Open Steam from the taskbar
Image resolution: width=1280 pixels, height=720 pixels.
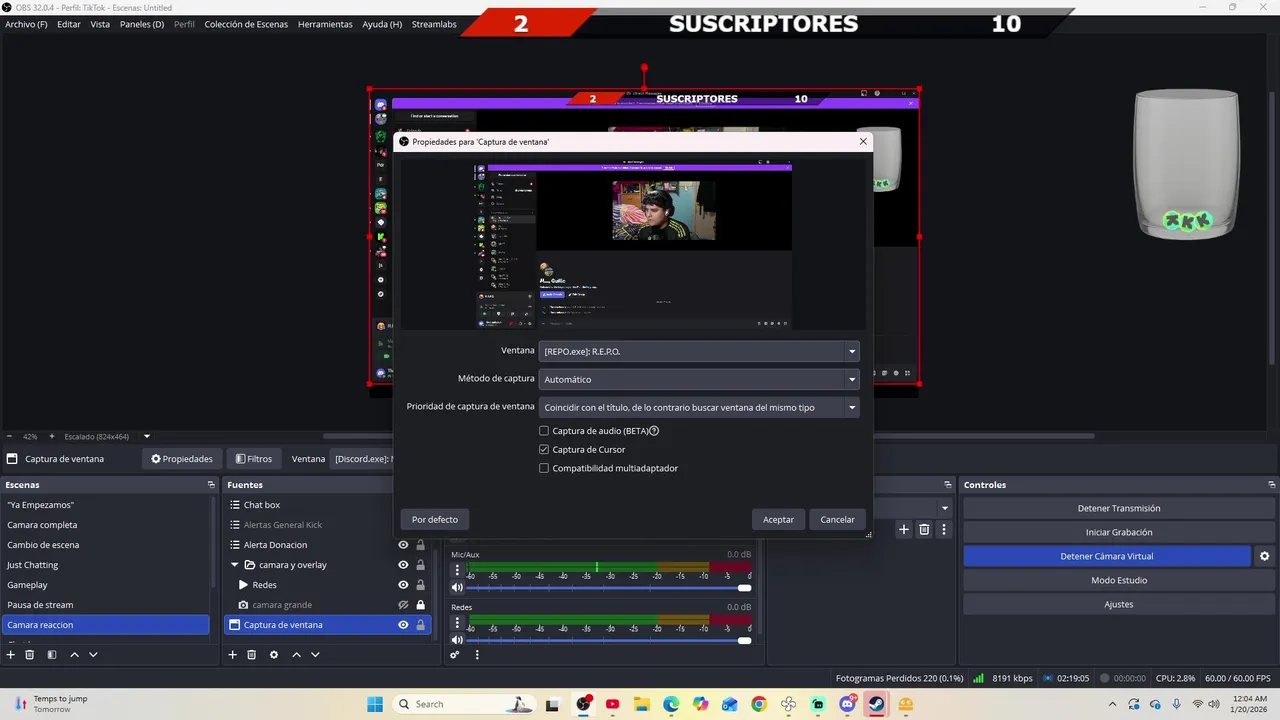(877, 704)
